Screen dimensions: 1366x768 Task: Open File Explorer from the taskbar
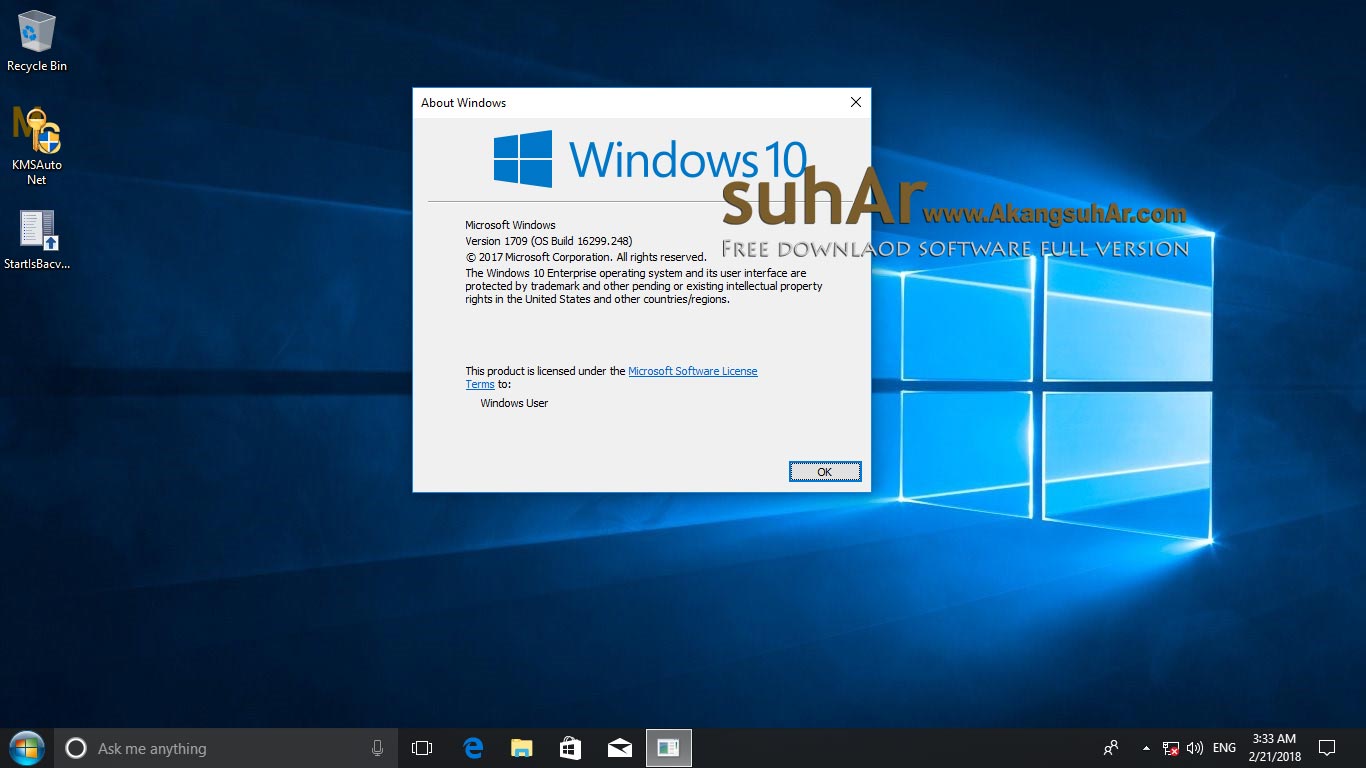tap(522, 748)
